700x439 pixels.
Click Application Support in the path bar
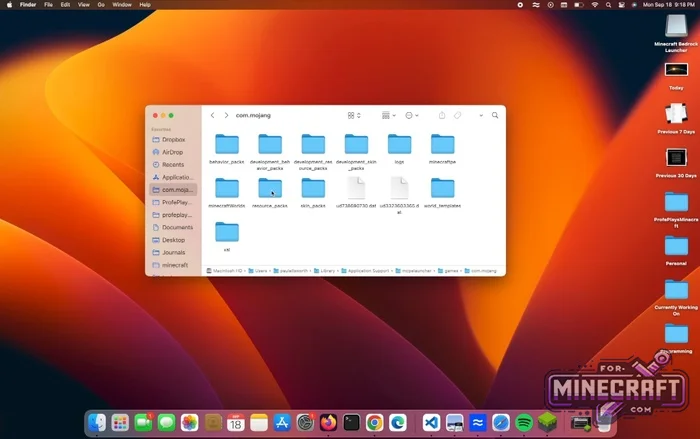365,271
